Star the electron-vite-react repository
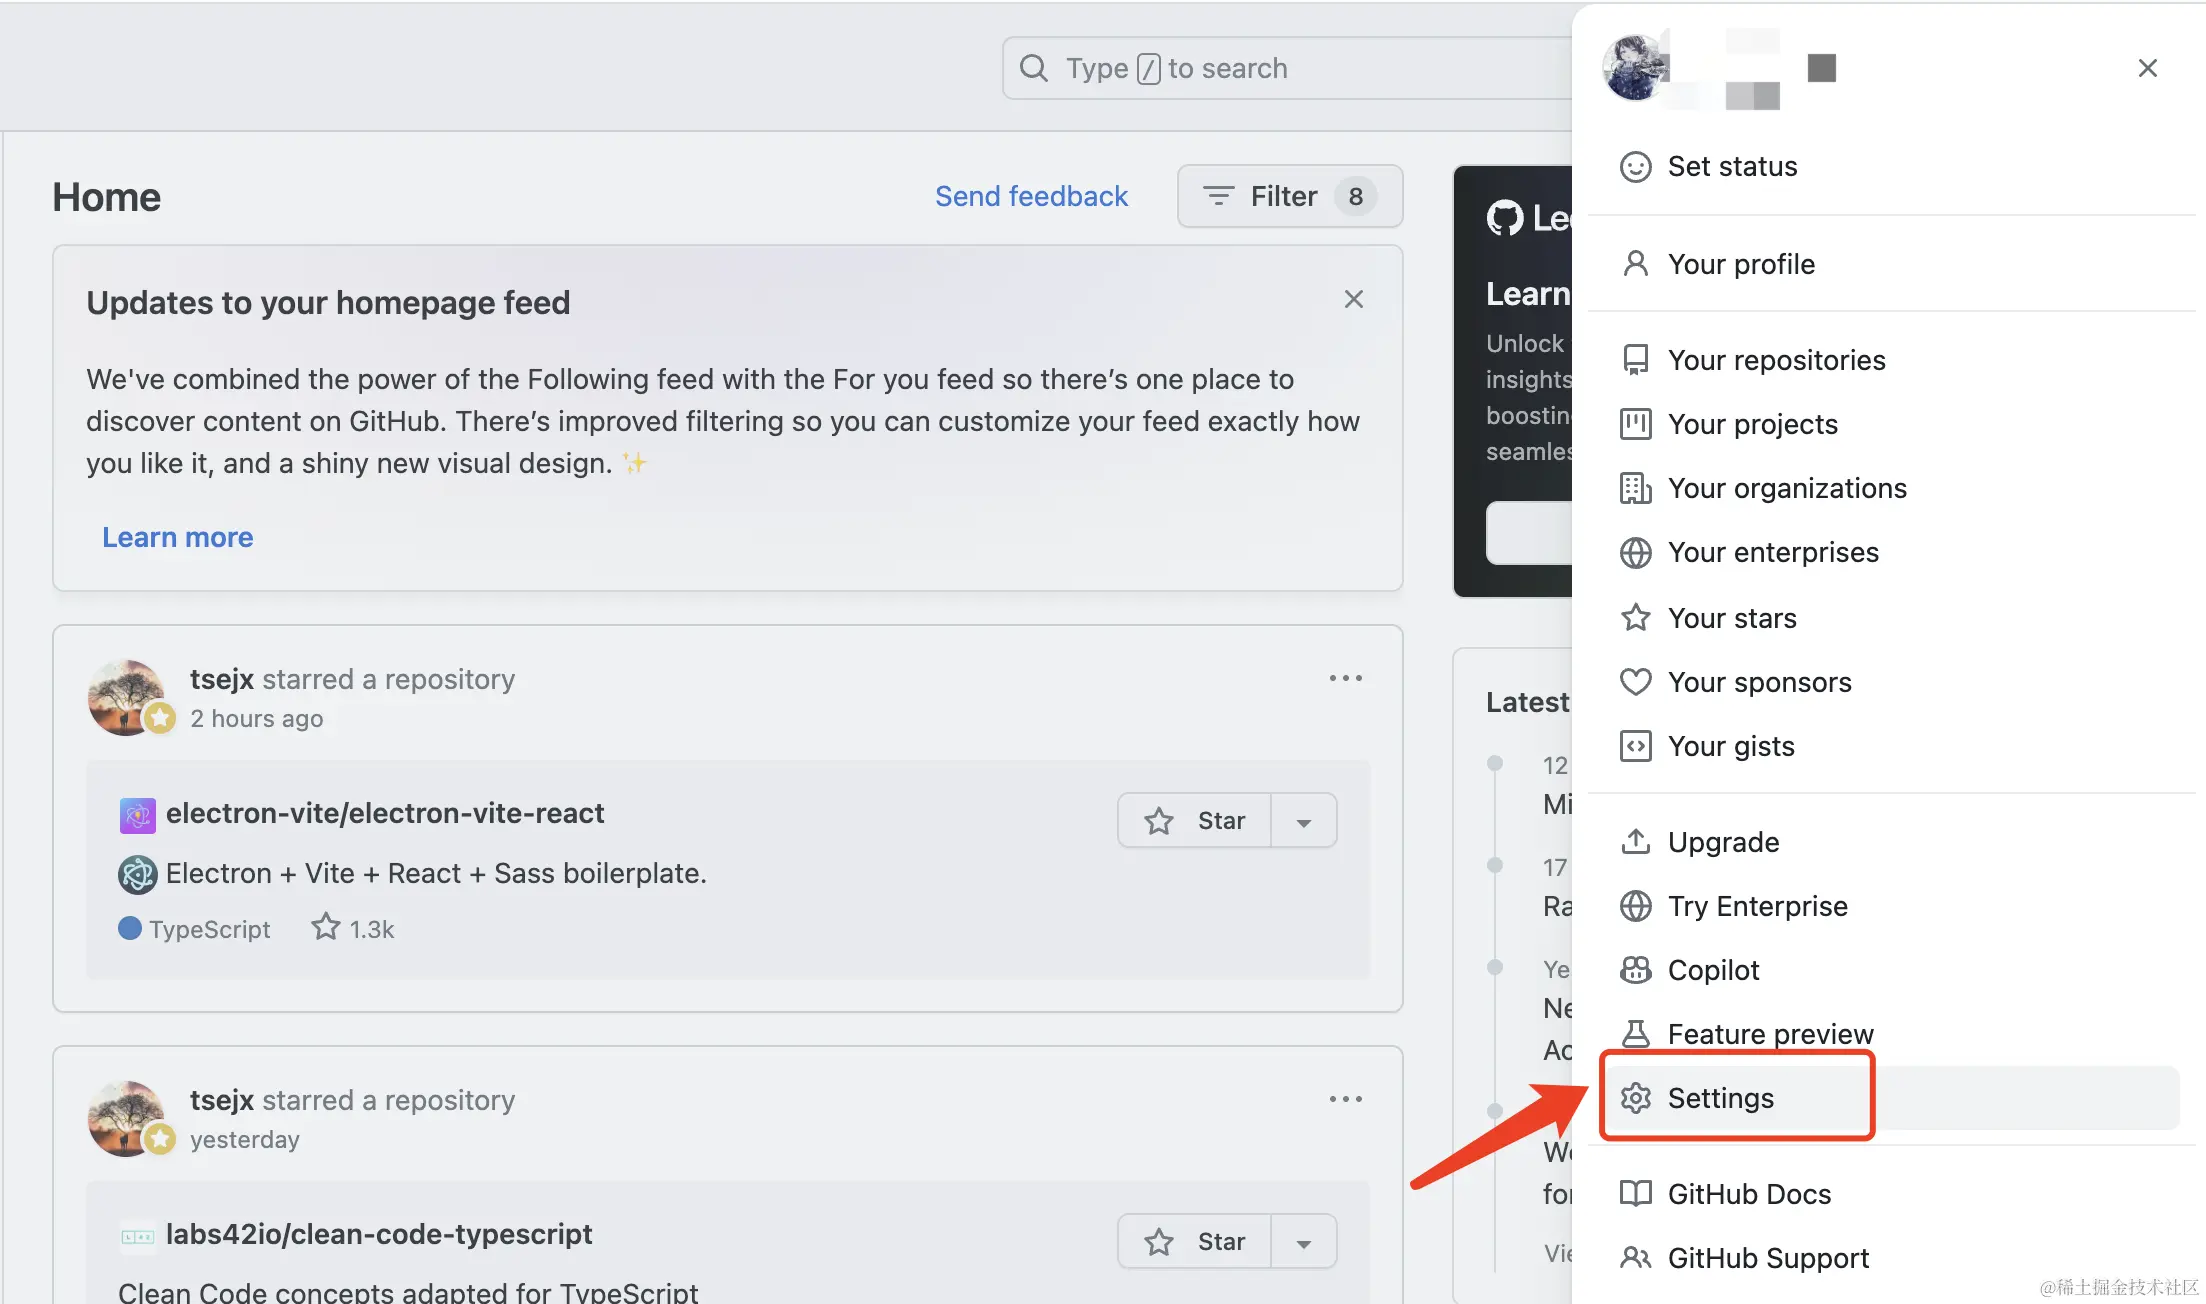 pos(1195,821)
